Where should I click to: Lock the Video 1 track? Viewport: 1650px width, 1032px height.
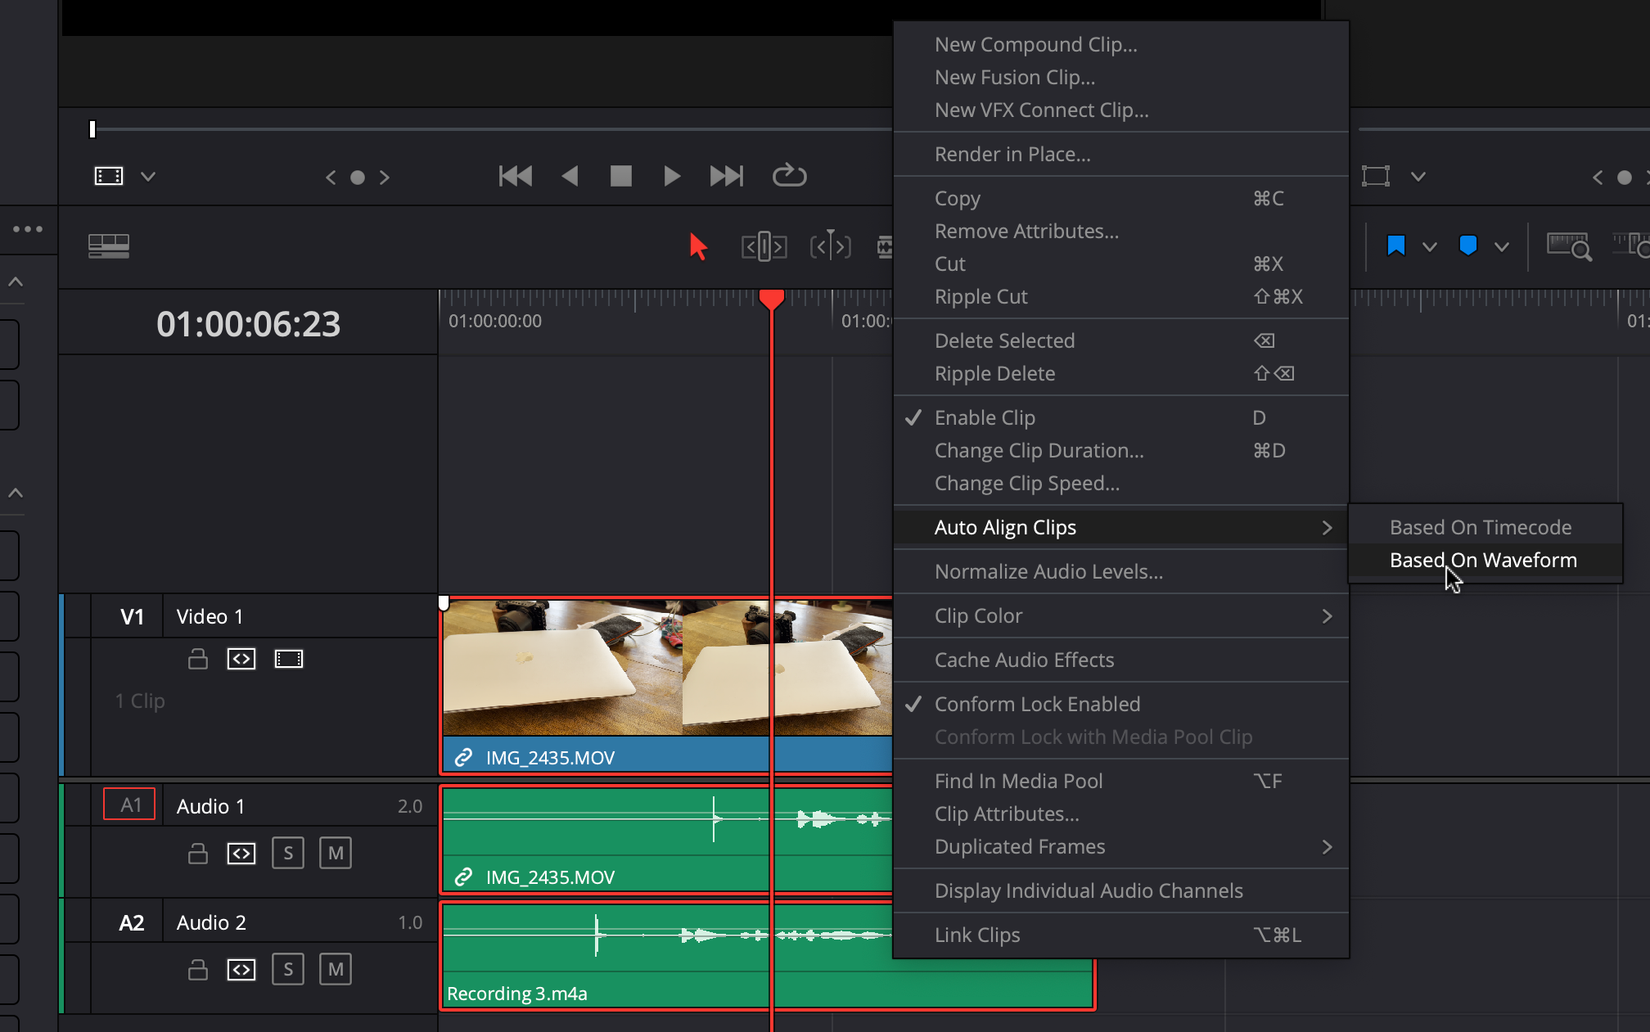point(197,658)
